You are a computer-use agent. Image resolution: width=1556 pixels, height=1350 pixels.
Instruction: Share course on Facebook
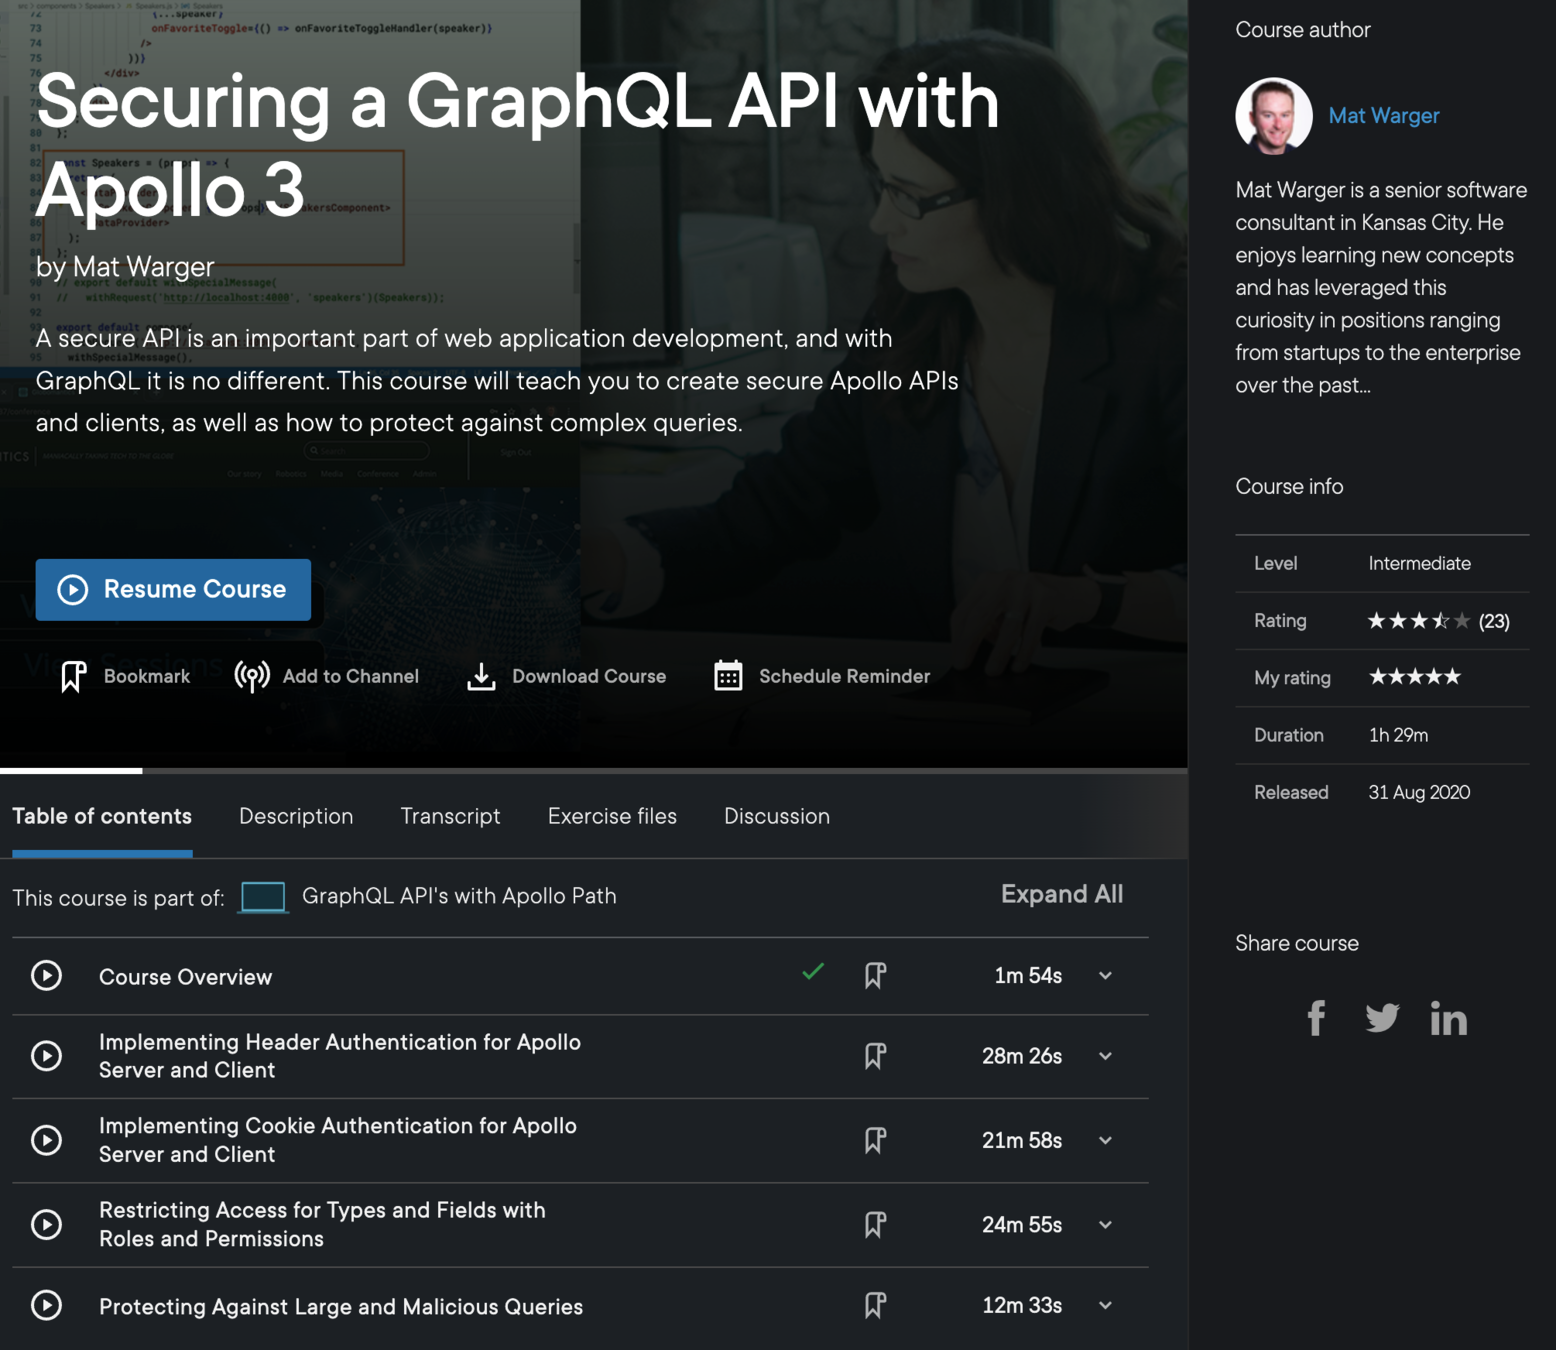point(1316,1018)
